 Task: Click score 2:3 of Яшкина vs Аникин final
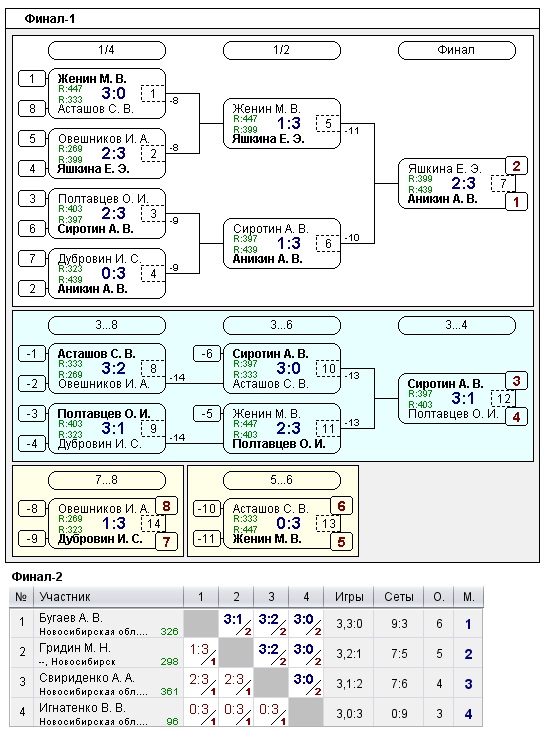[x=463, y=183]
